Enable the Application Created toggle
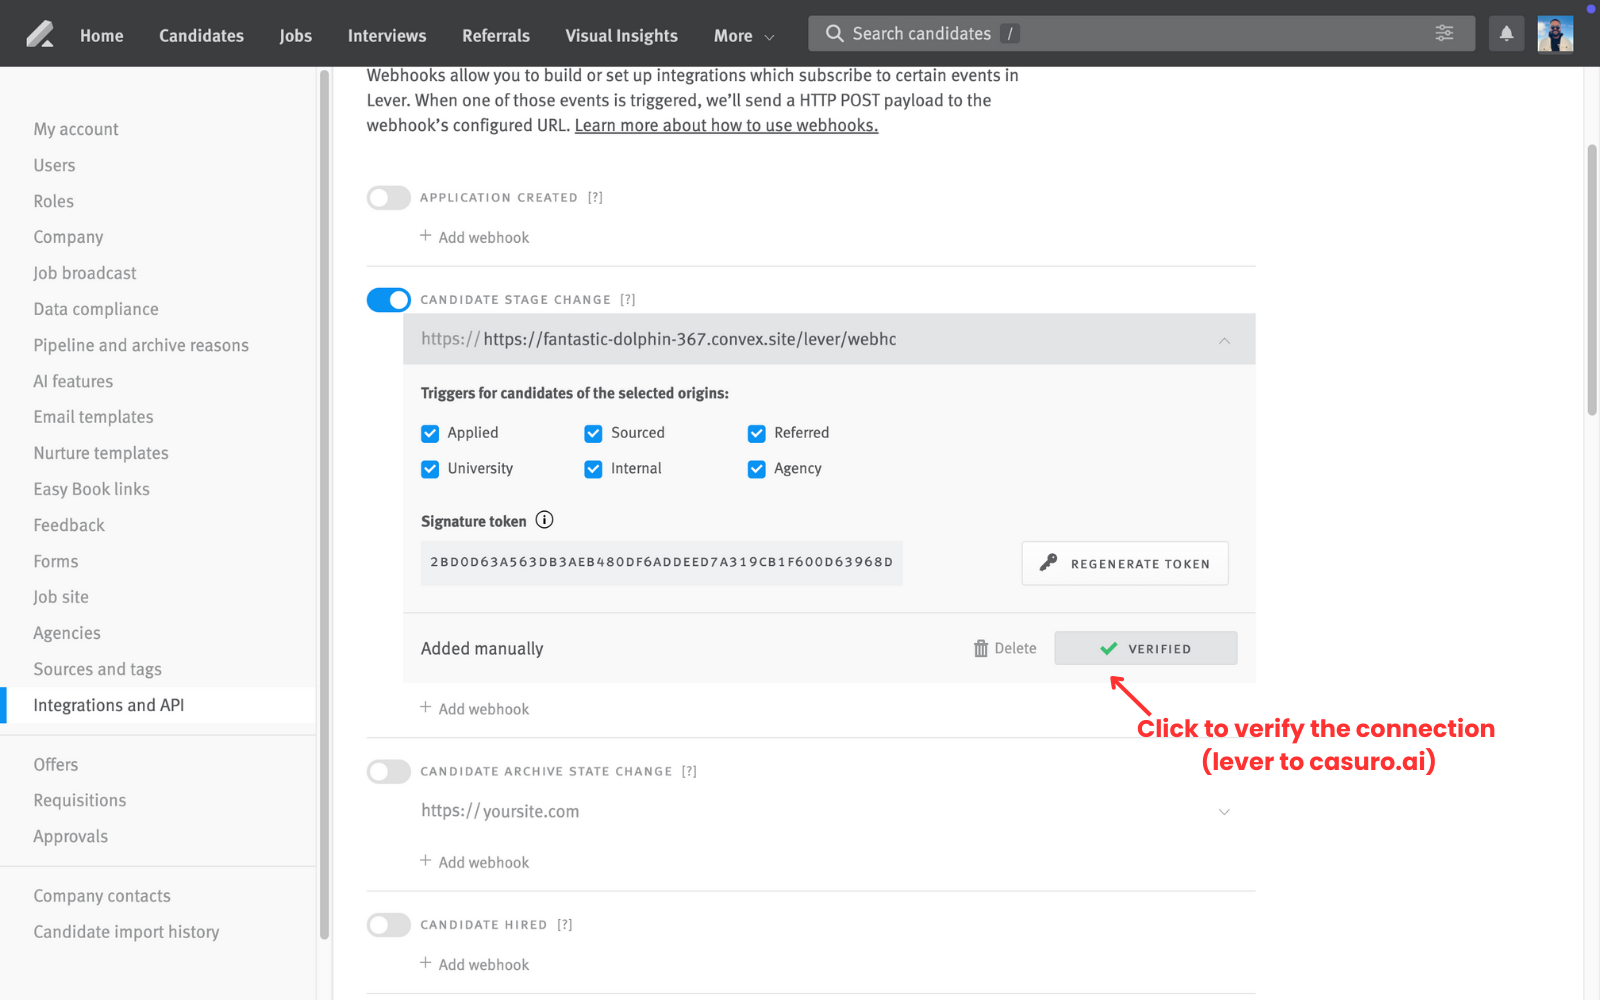Image resolution: width=1600 pixels, height=1000 pixels. 388,197
